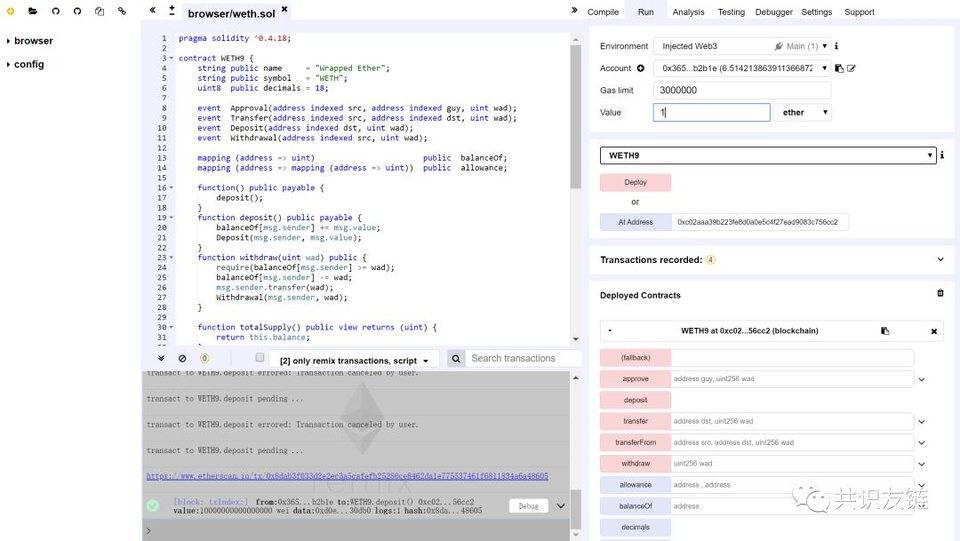Screen dimensions: 960x541
Task: Expand the Transactions recorded section
Action: click(940, 259)
